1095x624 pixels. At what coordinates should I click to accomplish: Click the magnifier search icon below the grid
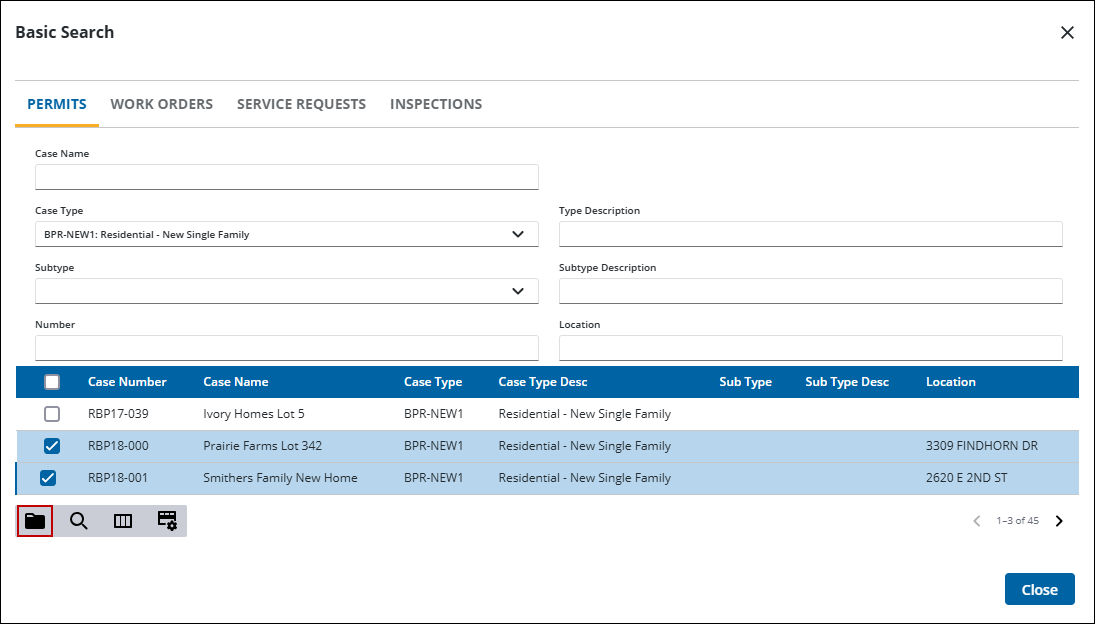coord(79,521)
